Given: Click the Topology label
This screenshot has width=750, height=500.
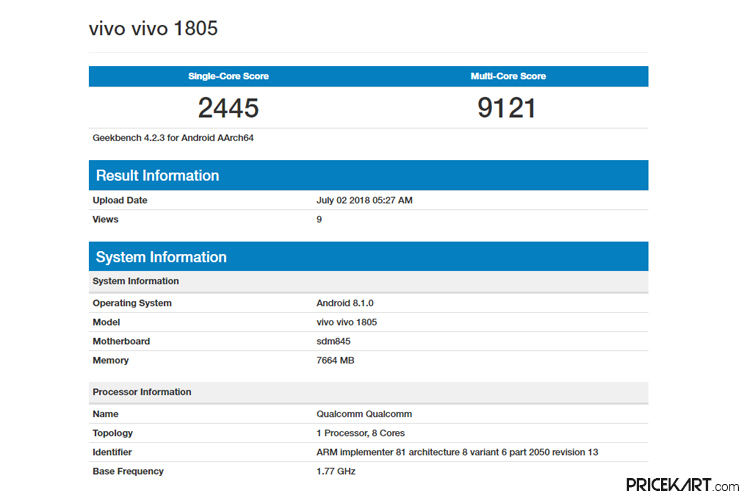Looking at the screenshot, I should point(112,433).
